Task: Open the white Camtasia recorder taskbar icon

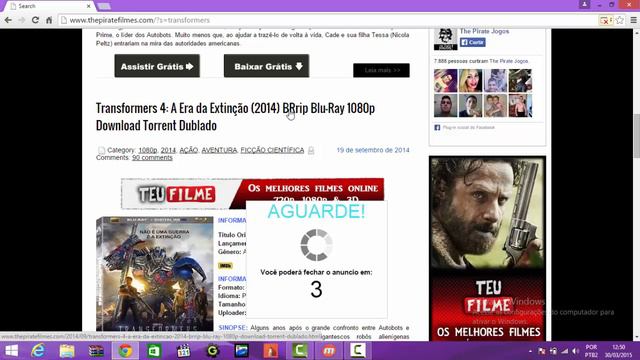Action: [x=358, y=351]
